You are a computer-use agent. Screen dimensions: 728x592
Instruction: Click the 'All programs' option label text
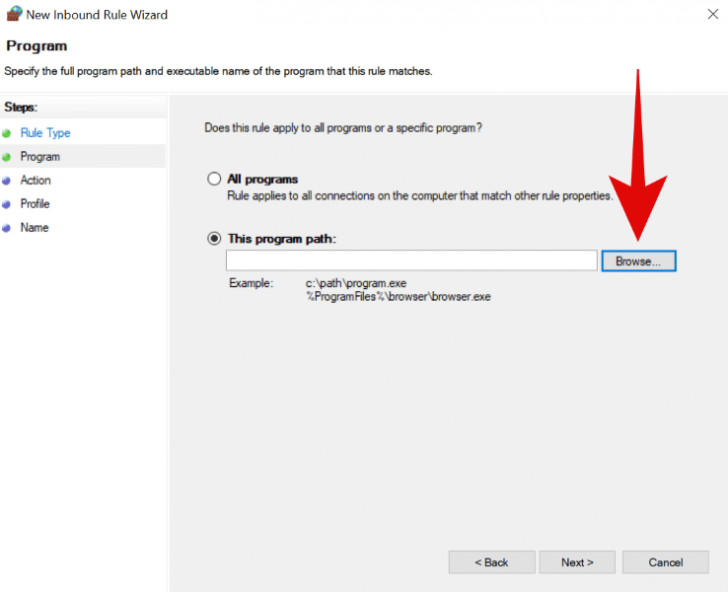pyautogui.click(x=263, y=179)
